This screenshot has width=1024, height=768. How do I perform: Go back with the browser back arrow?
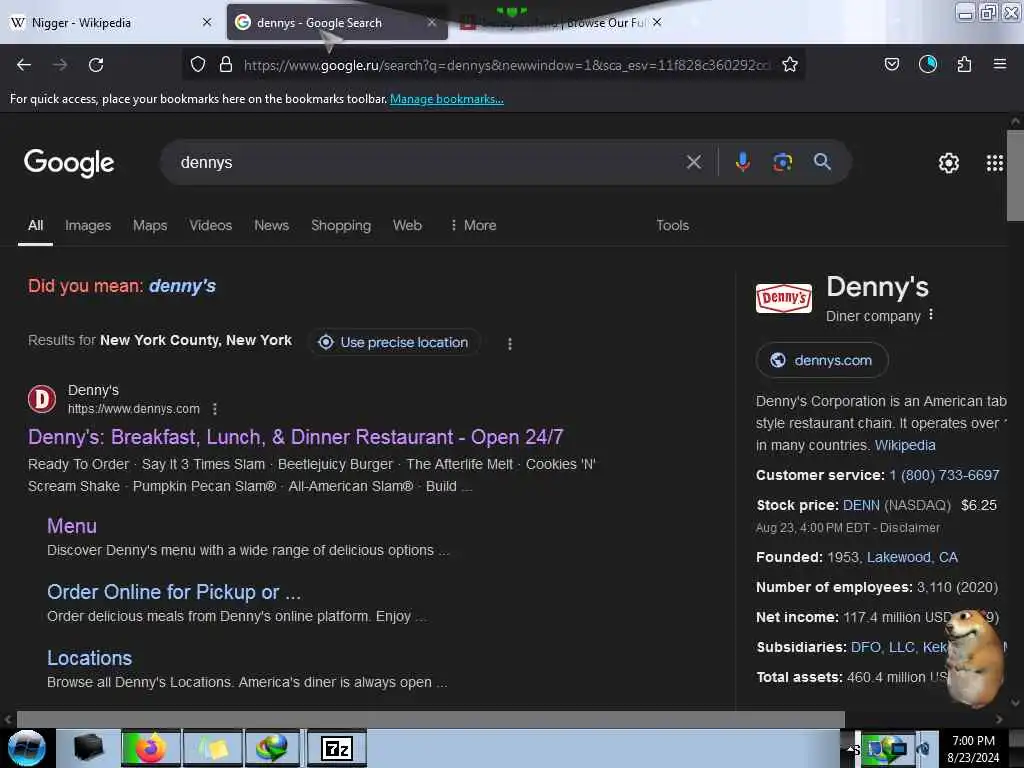(24, 65)
